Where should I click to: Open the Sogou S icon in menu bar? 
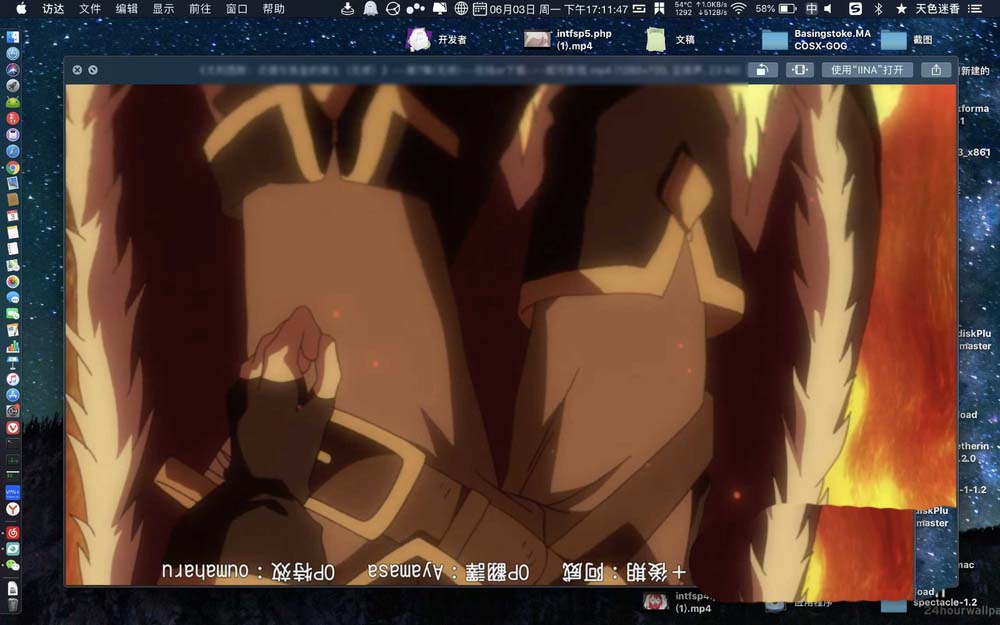point(855,8)
